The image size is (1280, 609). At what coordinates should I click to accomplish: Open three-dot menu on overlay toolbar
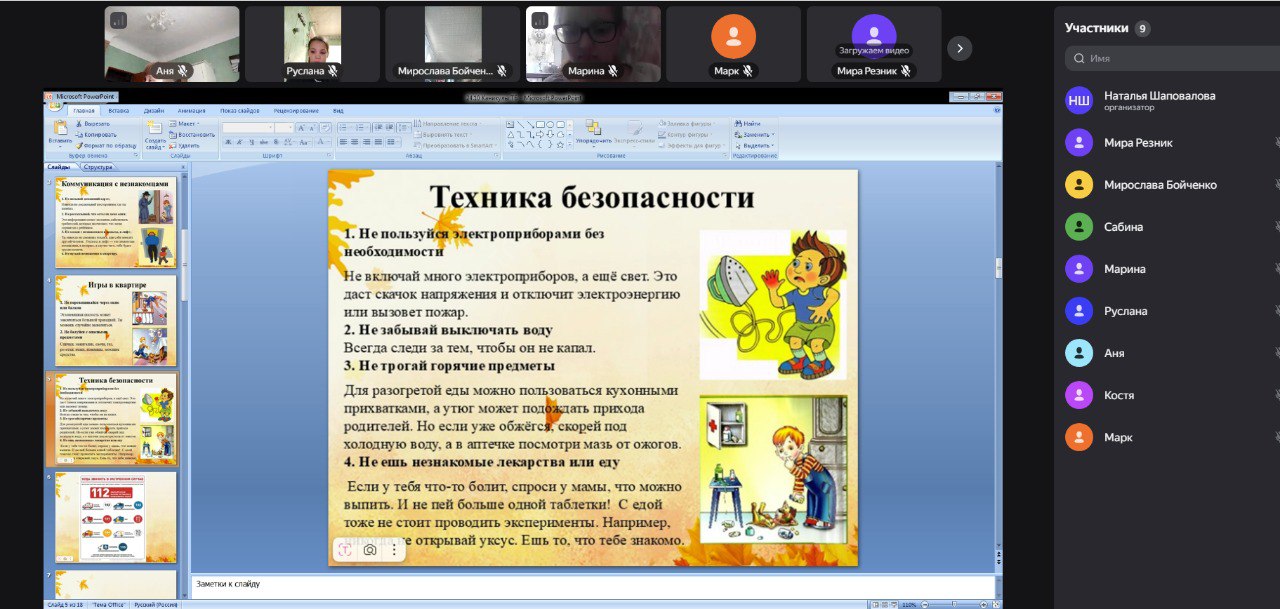click(394, 550)
